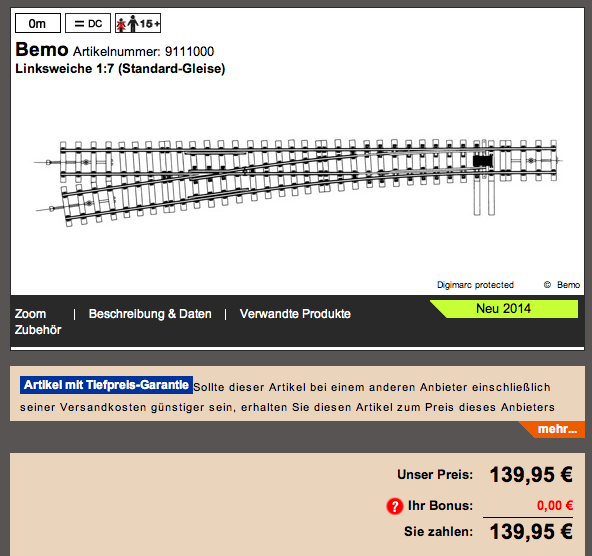Click the Digimarc protected notice
Screen dimensions: 592x556
[x=475, y=285]
